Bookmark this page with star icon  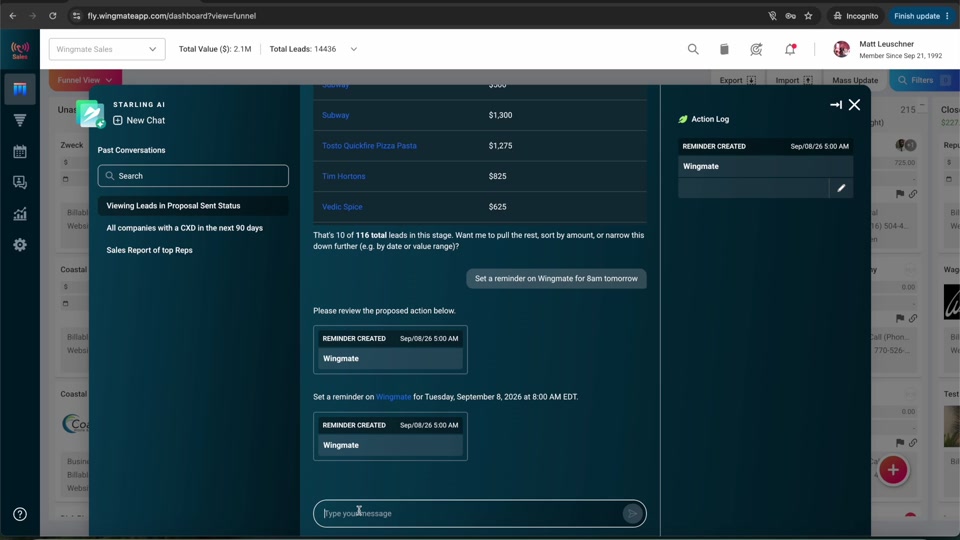[808, 16]
